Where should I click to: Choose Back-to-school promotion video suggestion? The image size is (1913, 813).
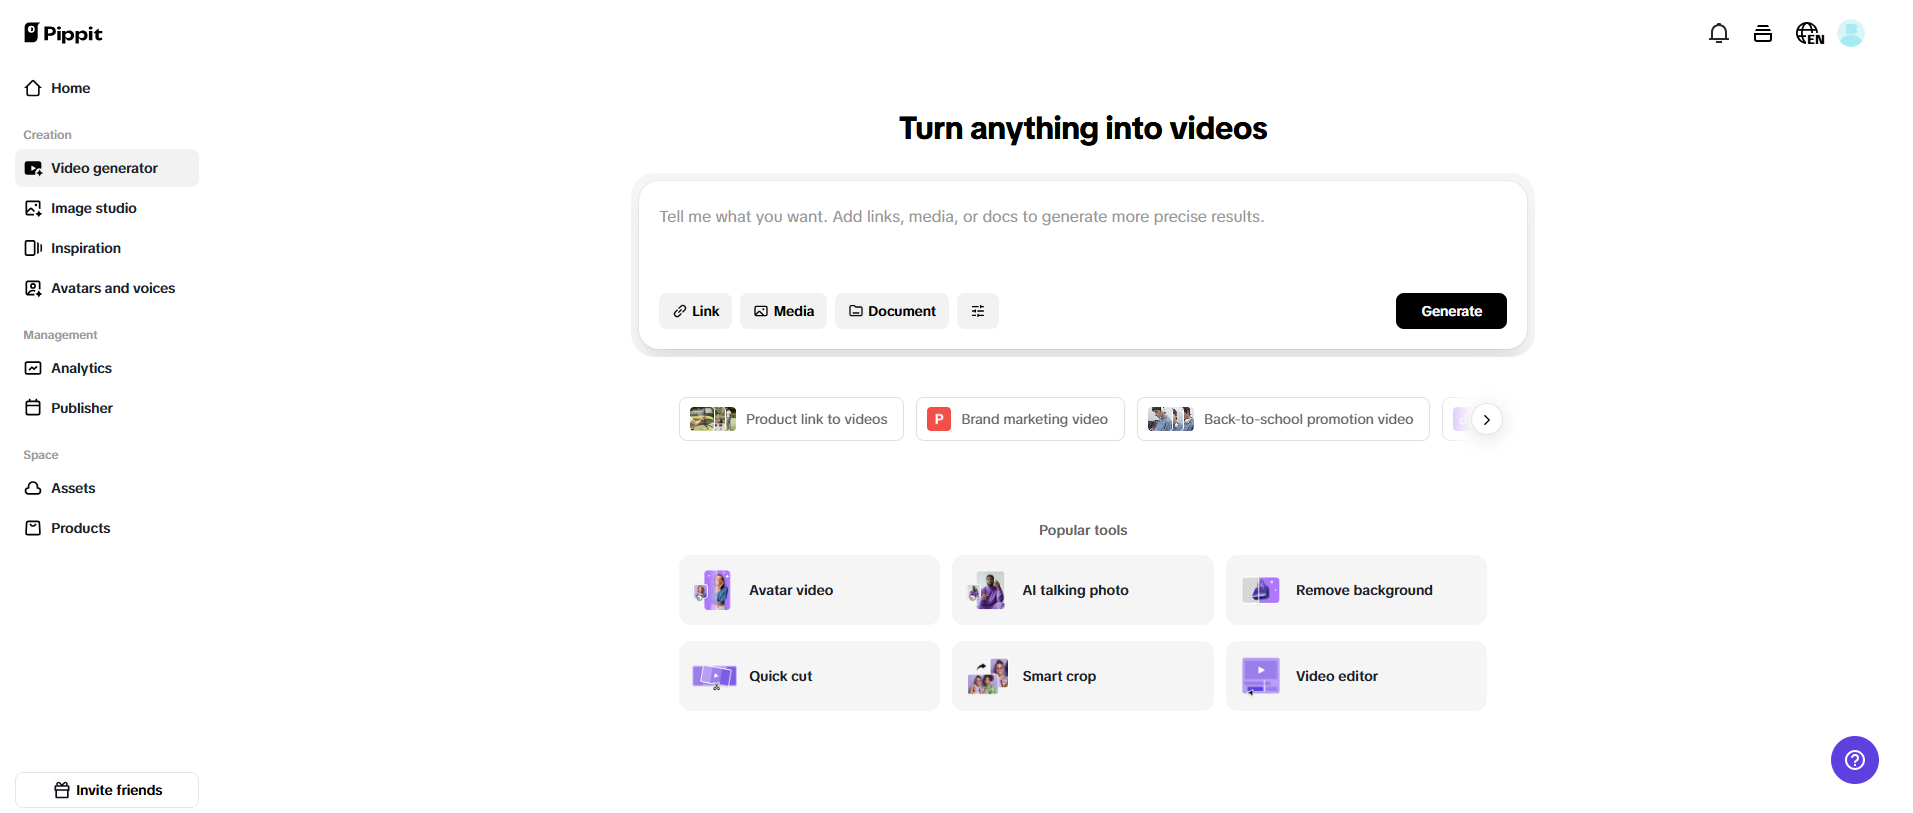tap(1283, 419)
